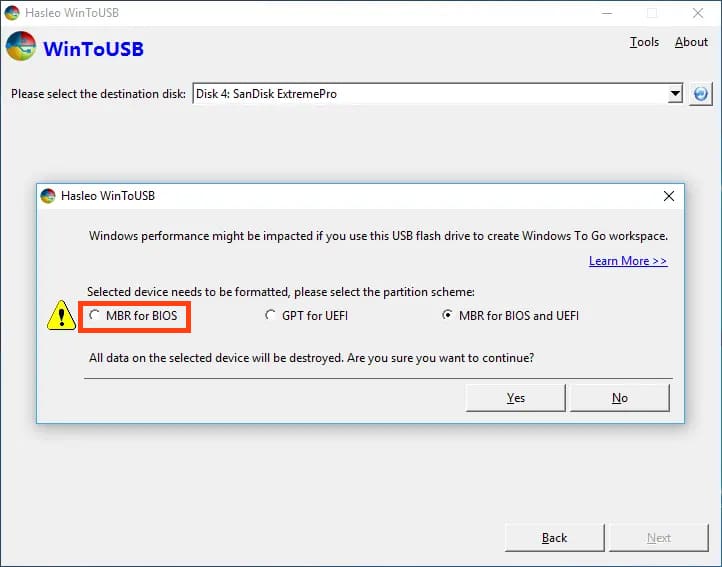Click the main window title bar app icon
This screenshot has height=567, width=722.
click(x=11, y=13)
